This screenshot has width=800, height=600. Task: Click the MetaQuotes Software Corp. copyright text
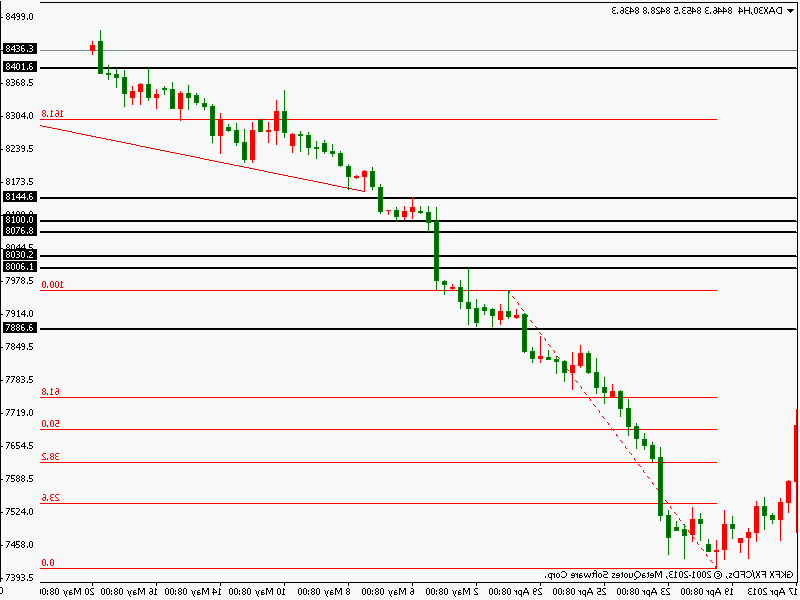pos(671,575)
